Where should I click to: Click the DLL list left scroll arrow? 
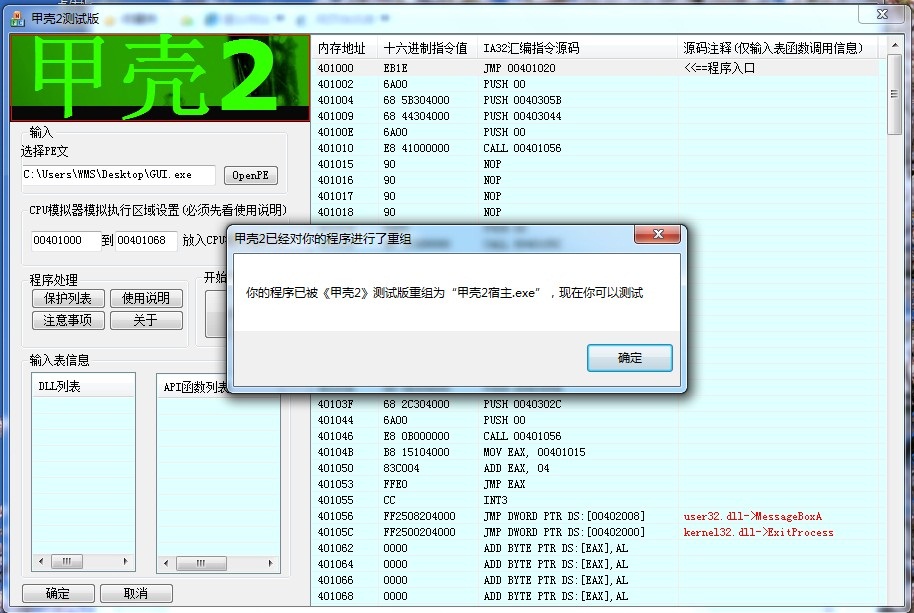click(x=40, y=562)
